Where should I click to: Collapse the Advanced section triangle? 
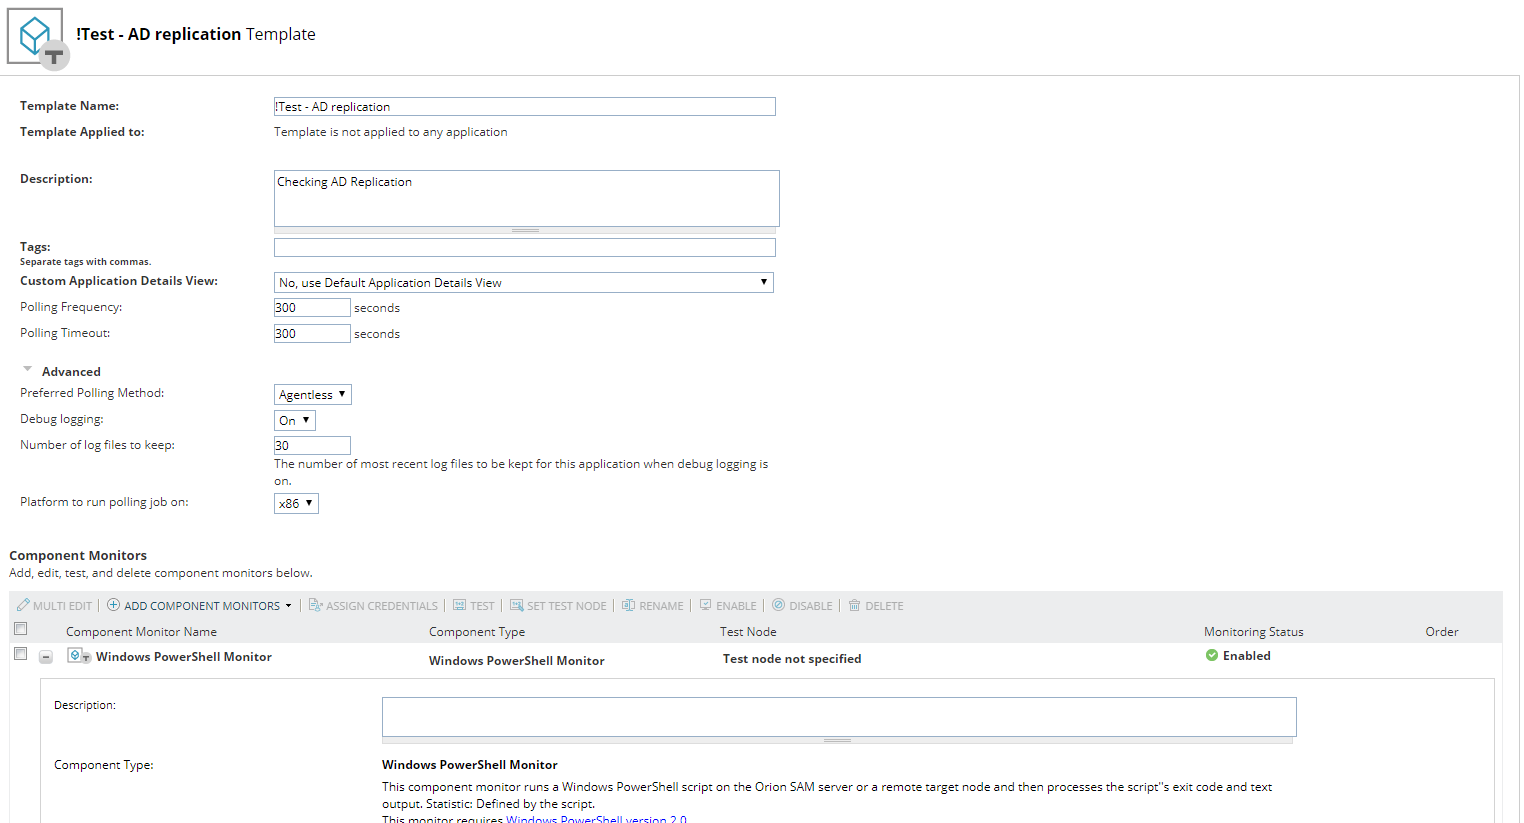[28, 370]
